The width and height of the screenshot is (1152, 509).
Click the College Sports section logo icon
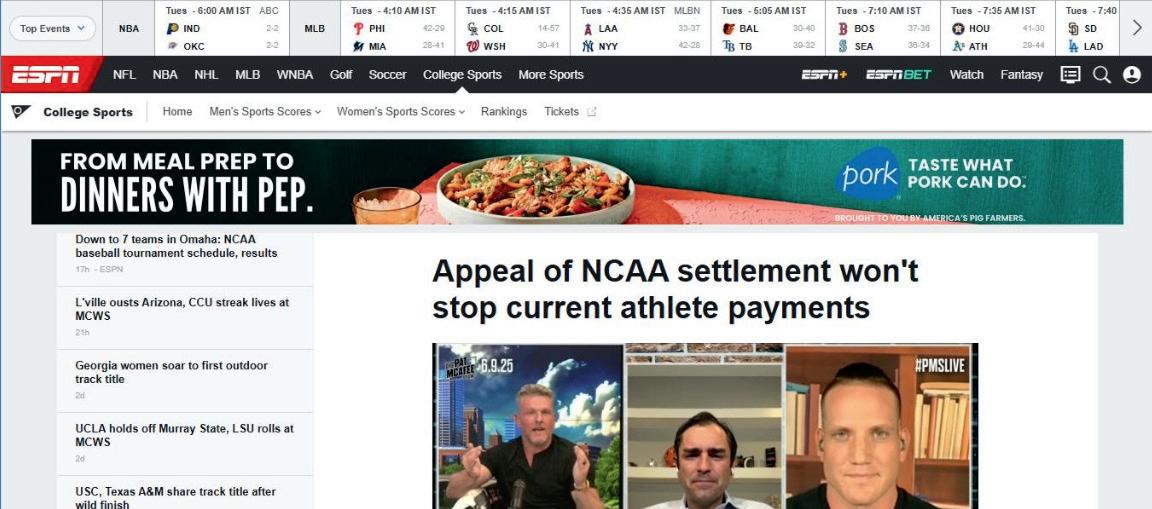pyautogui.click(x=21, y=112)
